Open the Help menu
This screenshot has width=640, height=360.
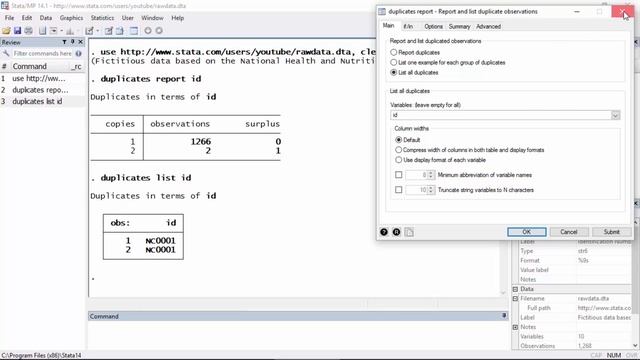[x=178, y=18]
